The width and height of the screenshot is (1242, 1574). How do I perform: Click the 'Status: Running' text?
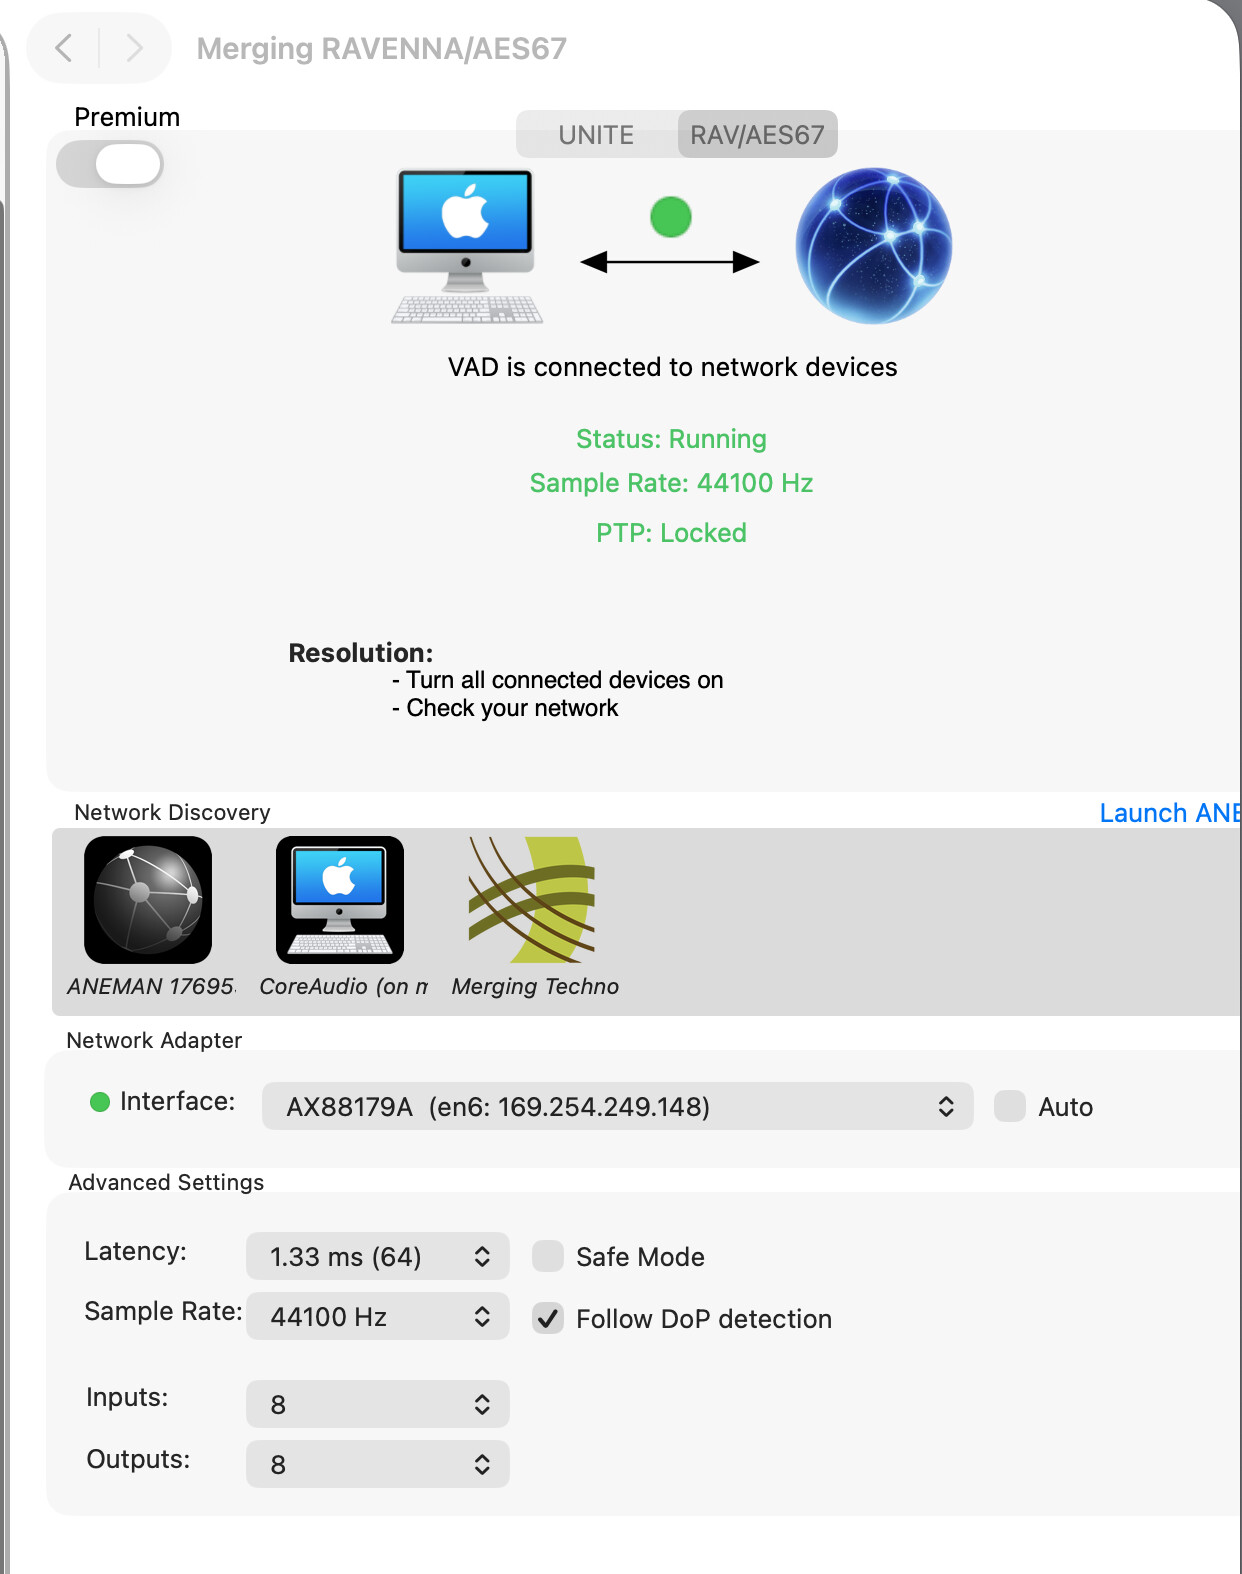[671, 439]
